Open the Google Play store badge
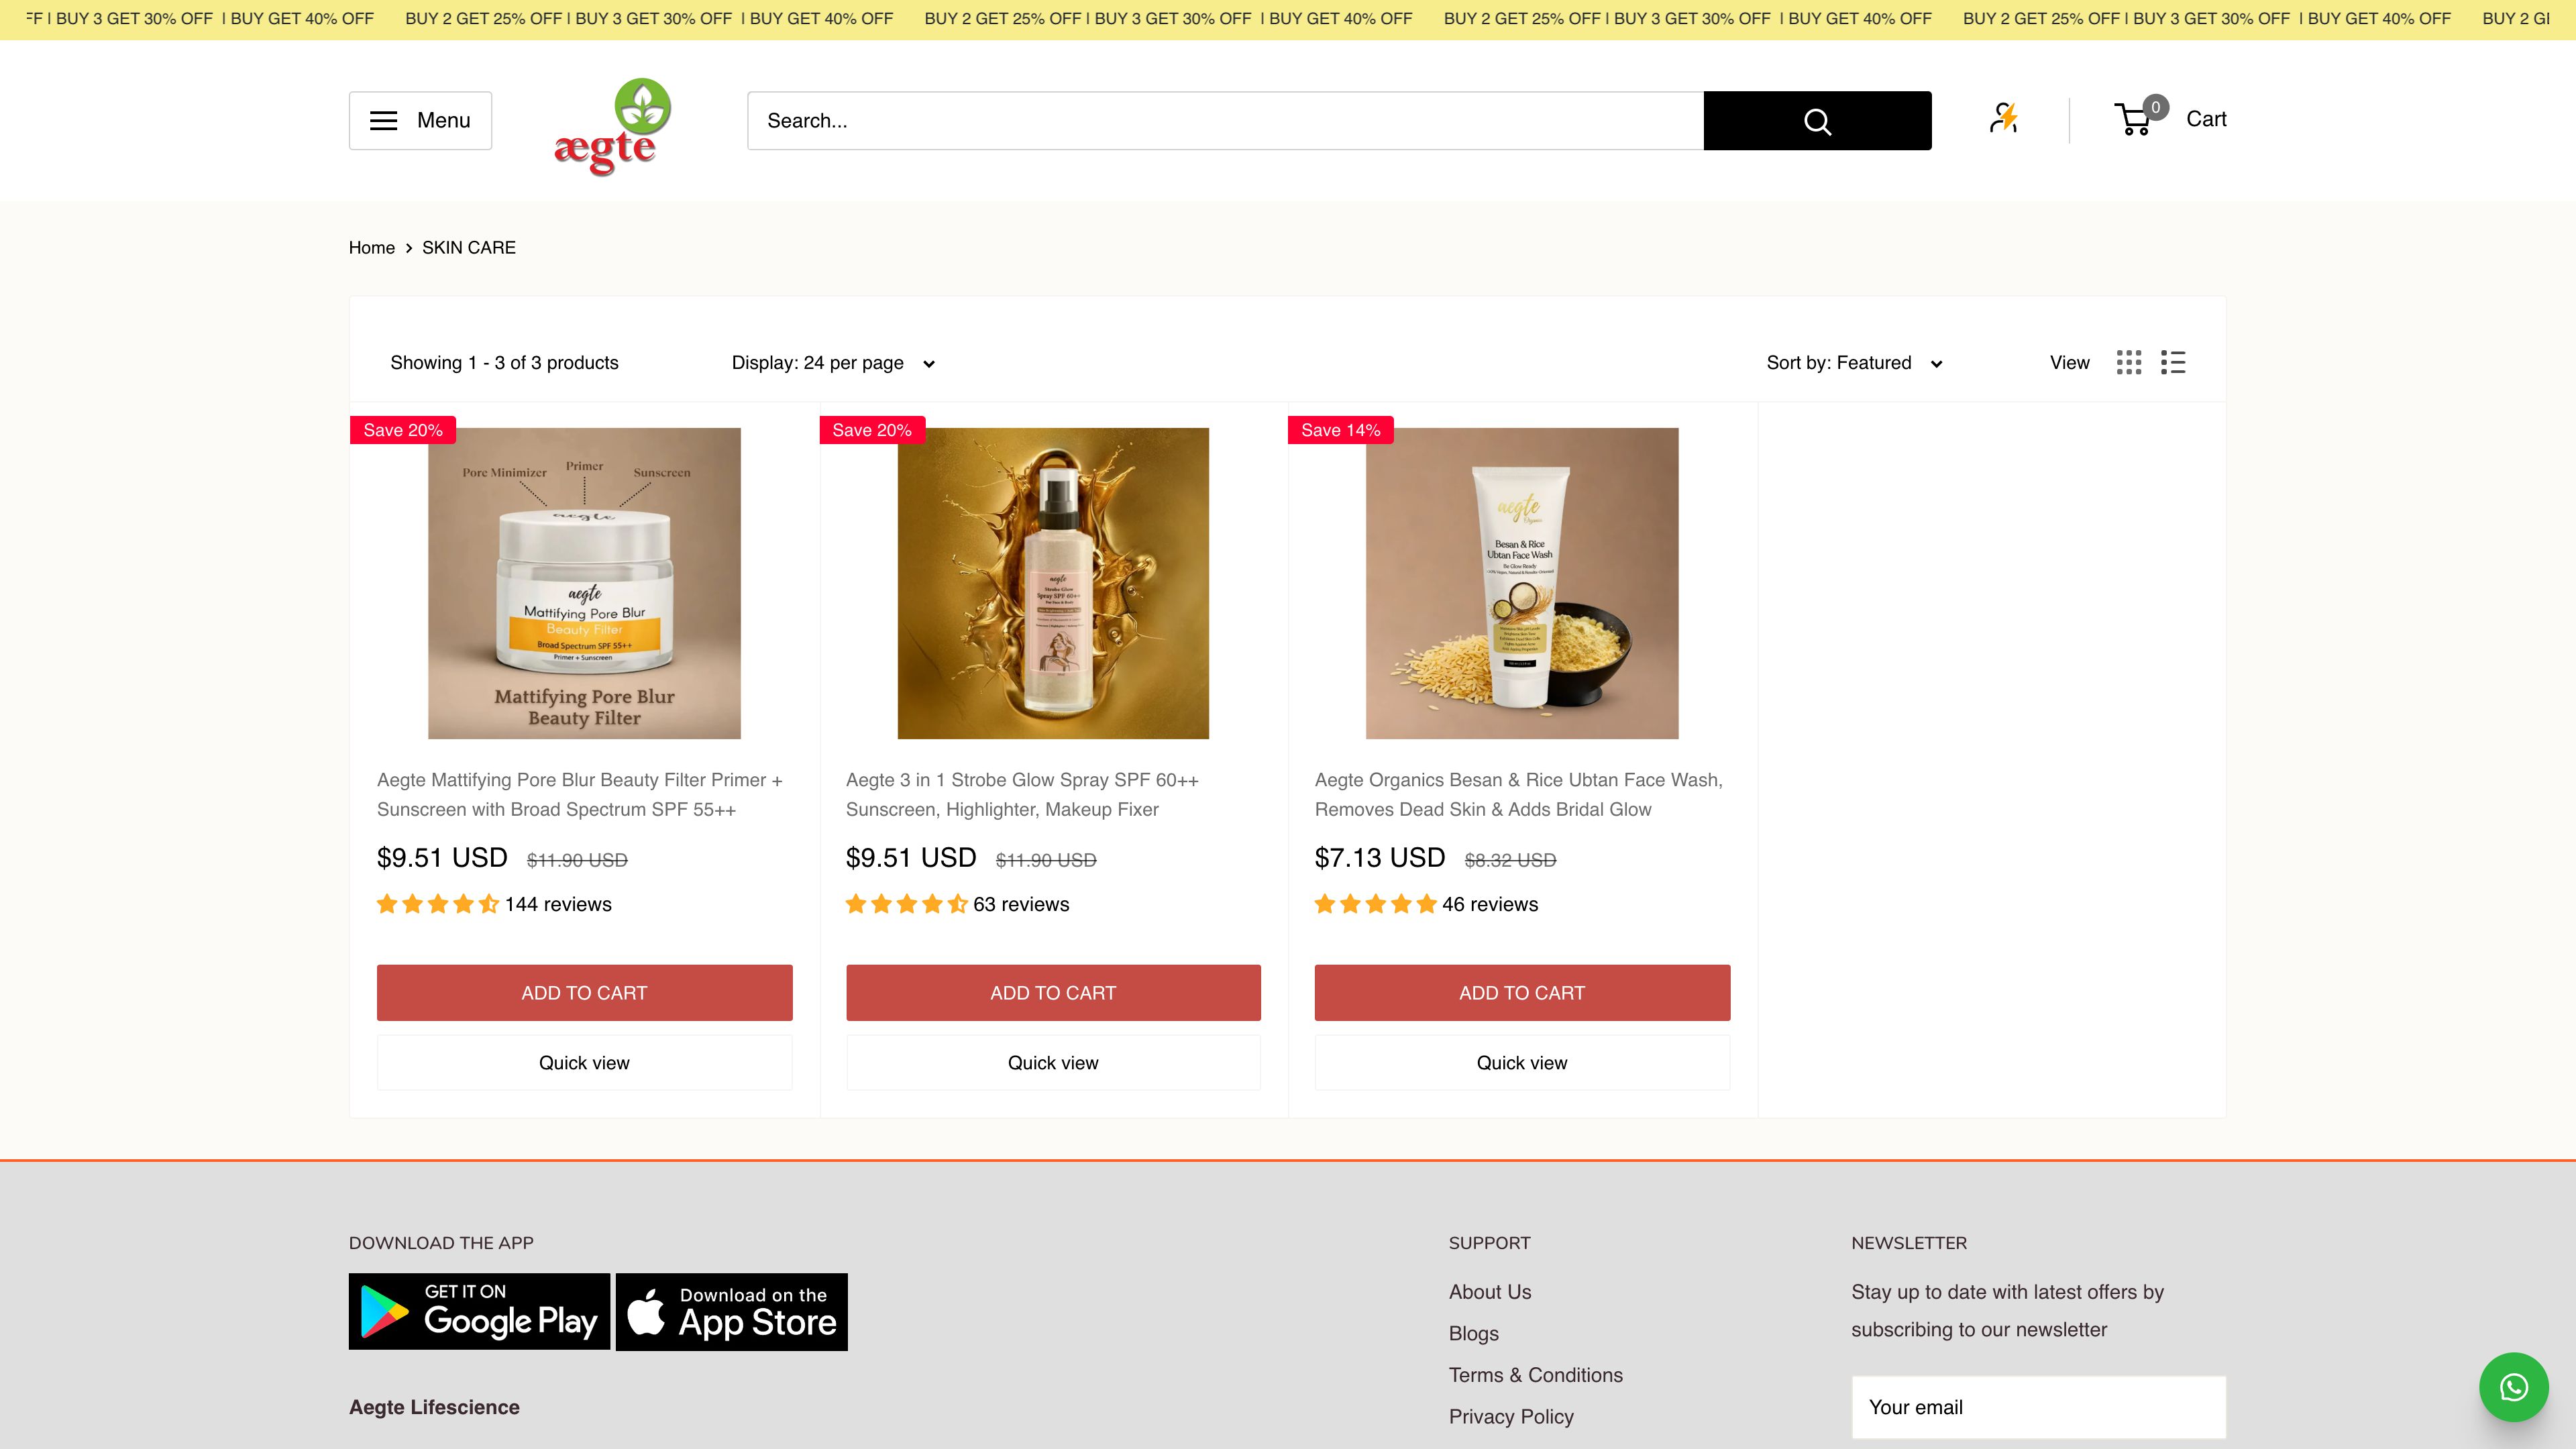The width and height of the screenshot is (2576, 1449). pyautogui.click(x=479, y=1311)
